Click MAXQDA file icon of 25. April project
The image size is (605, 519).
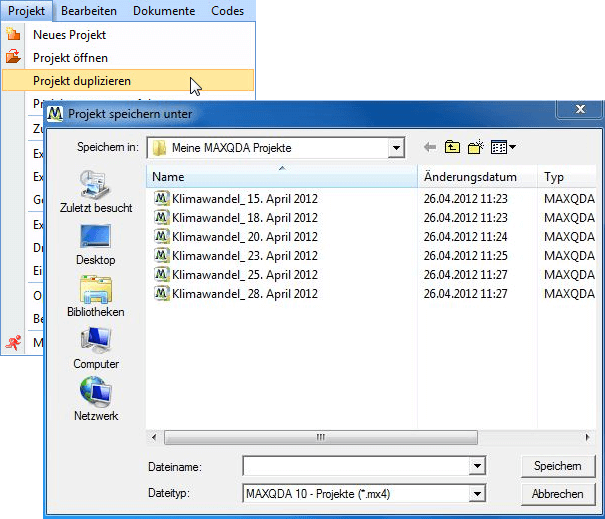coord(162,274)
